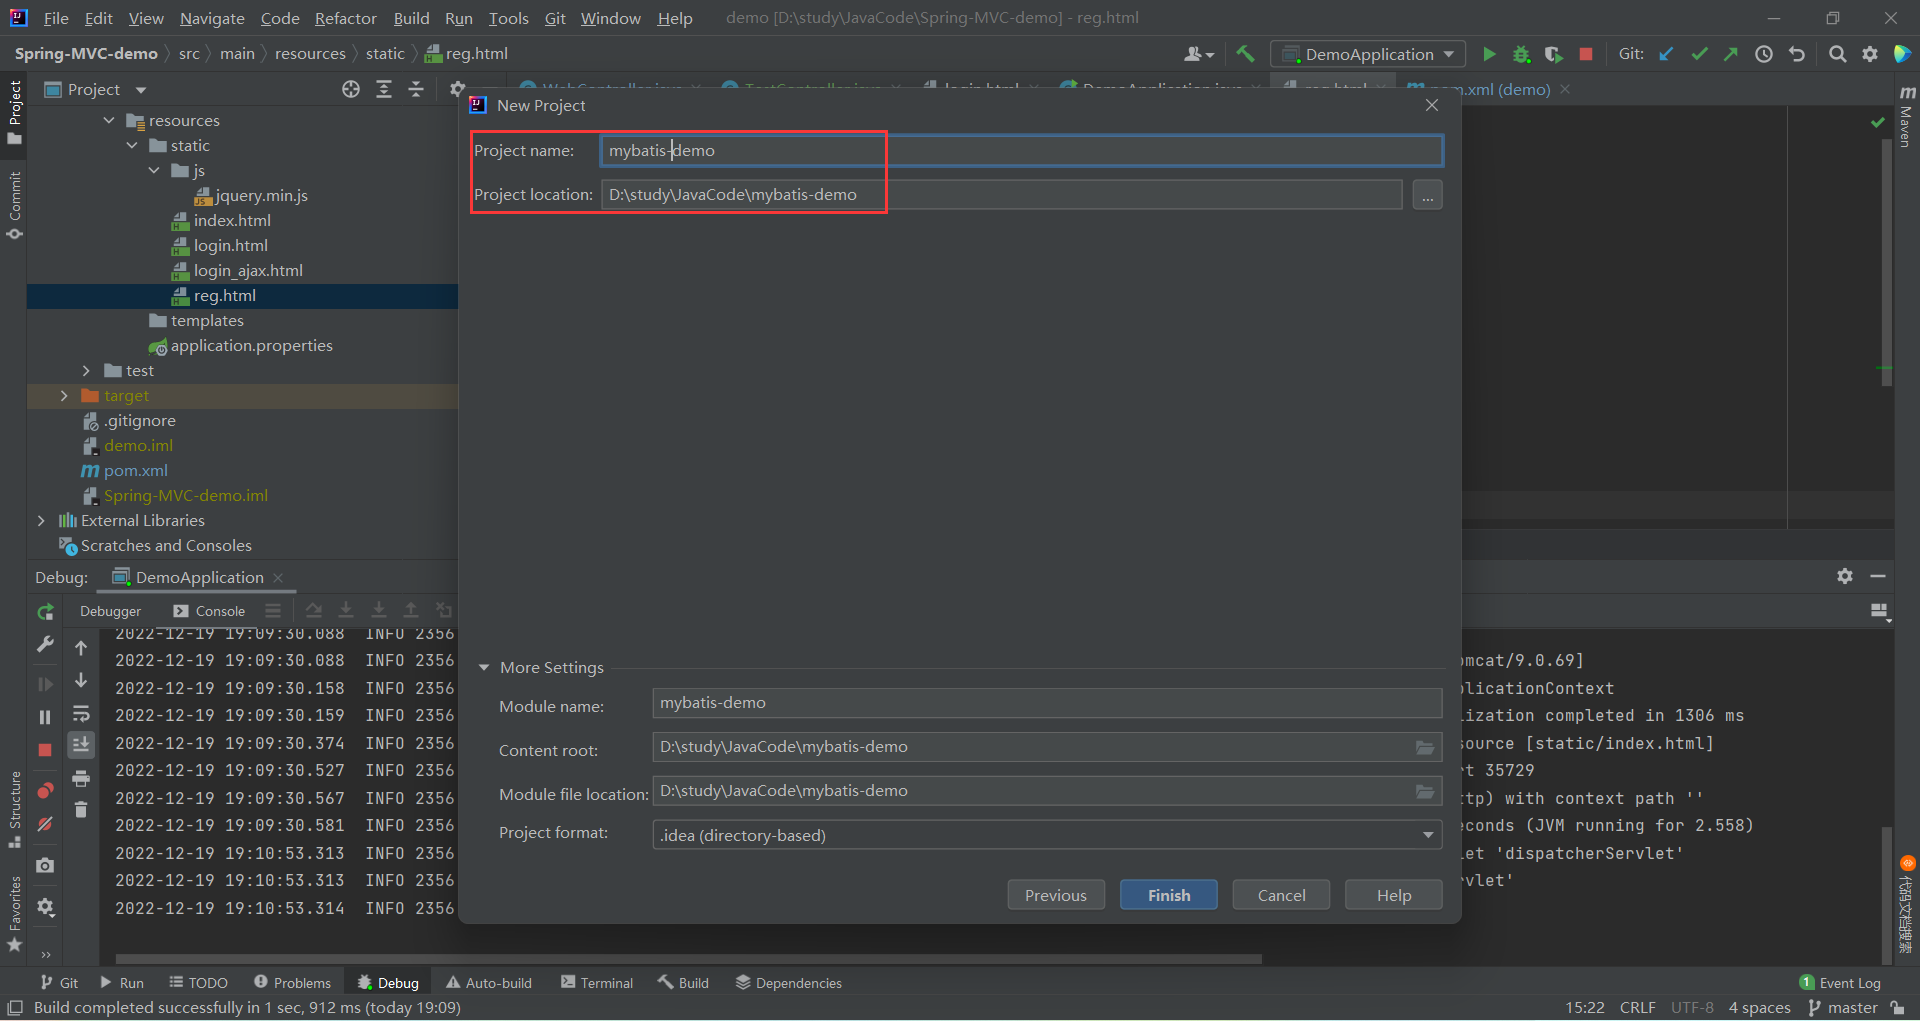Rerun DemoApplication in the Debug panel
The image size is (1920, 1021).
click(45, 612)
